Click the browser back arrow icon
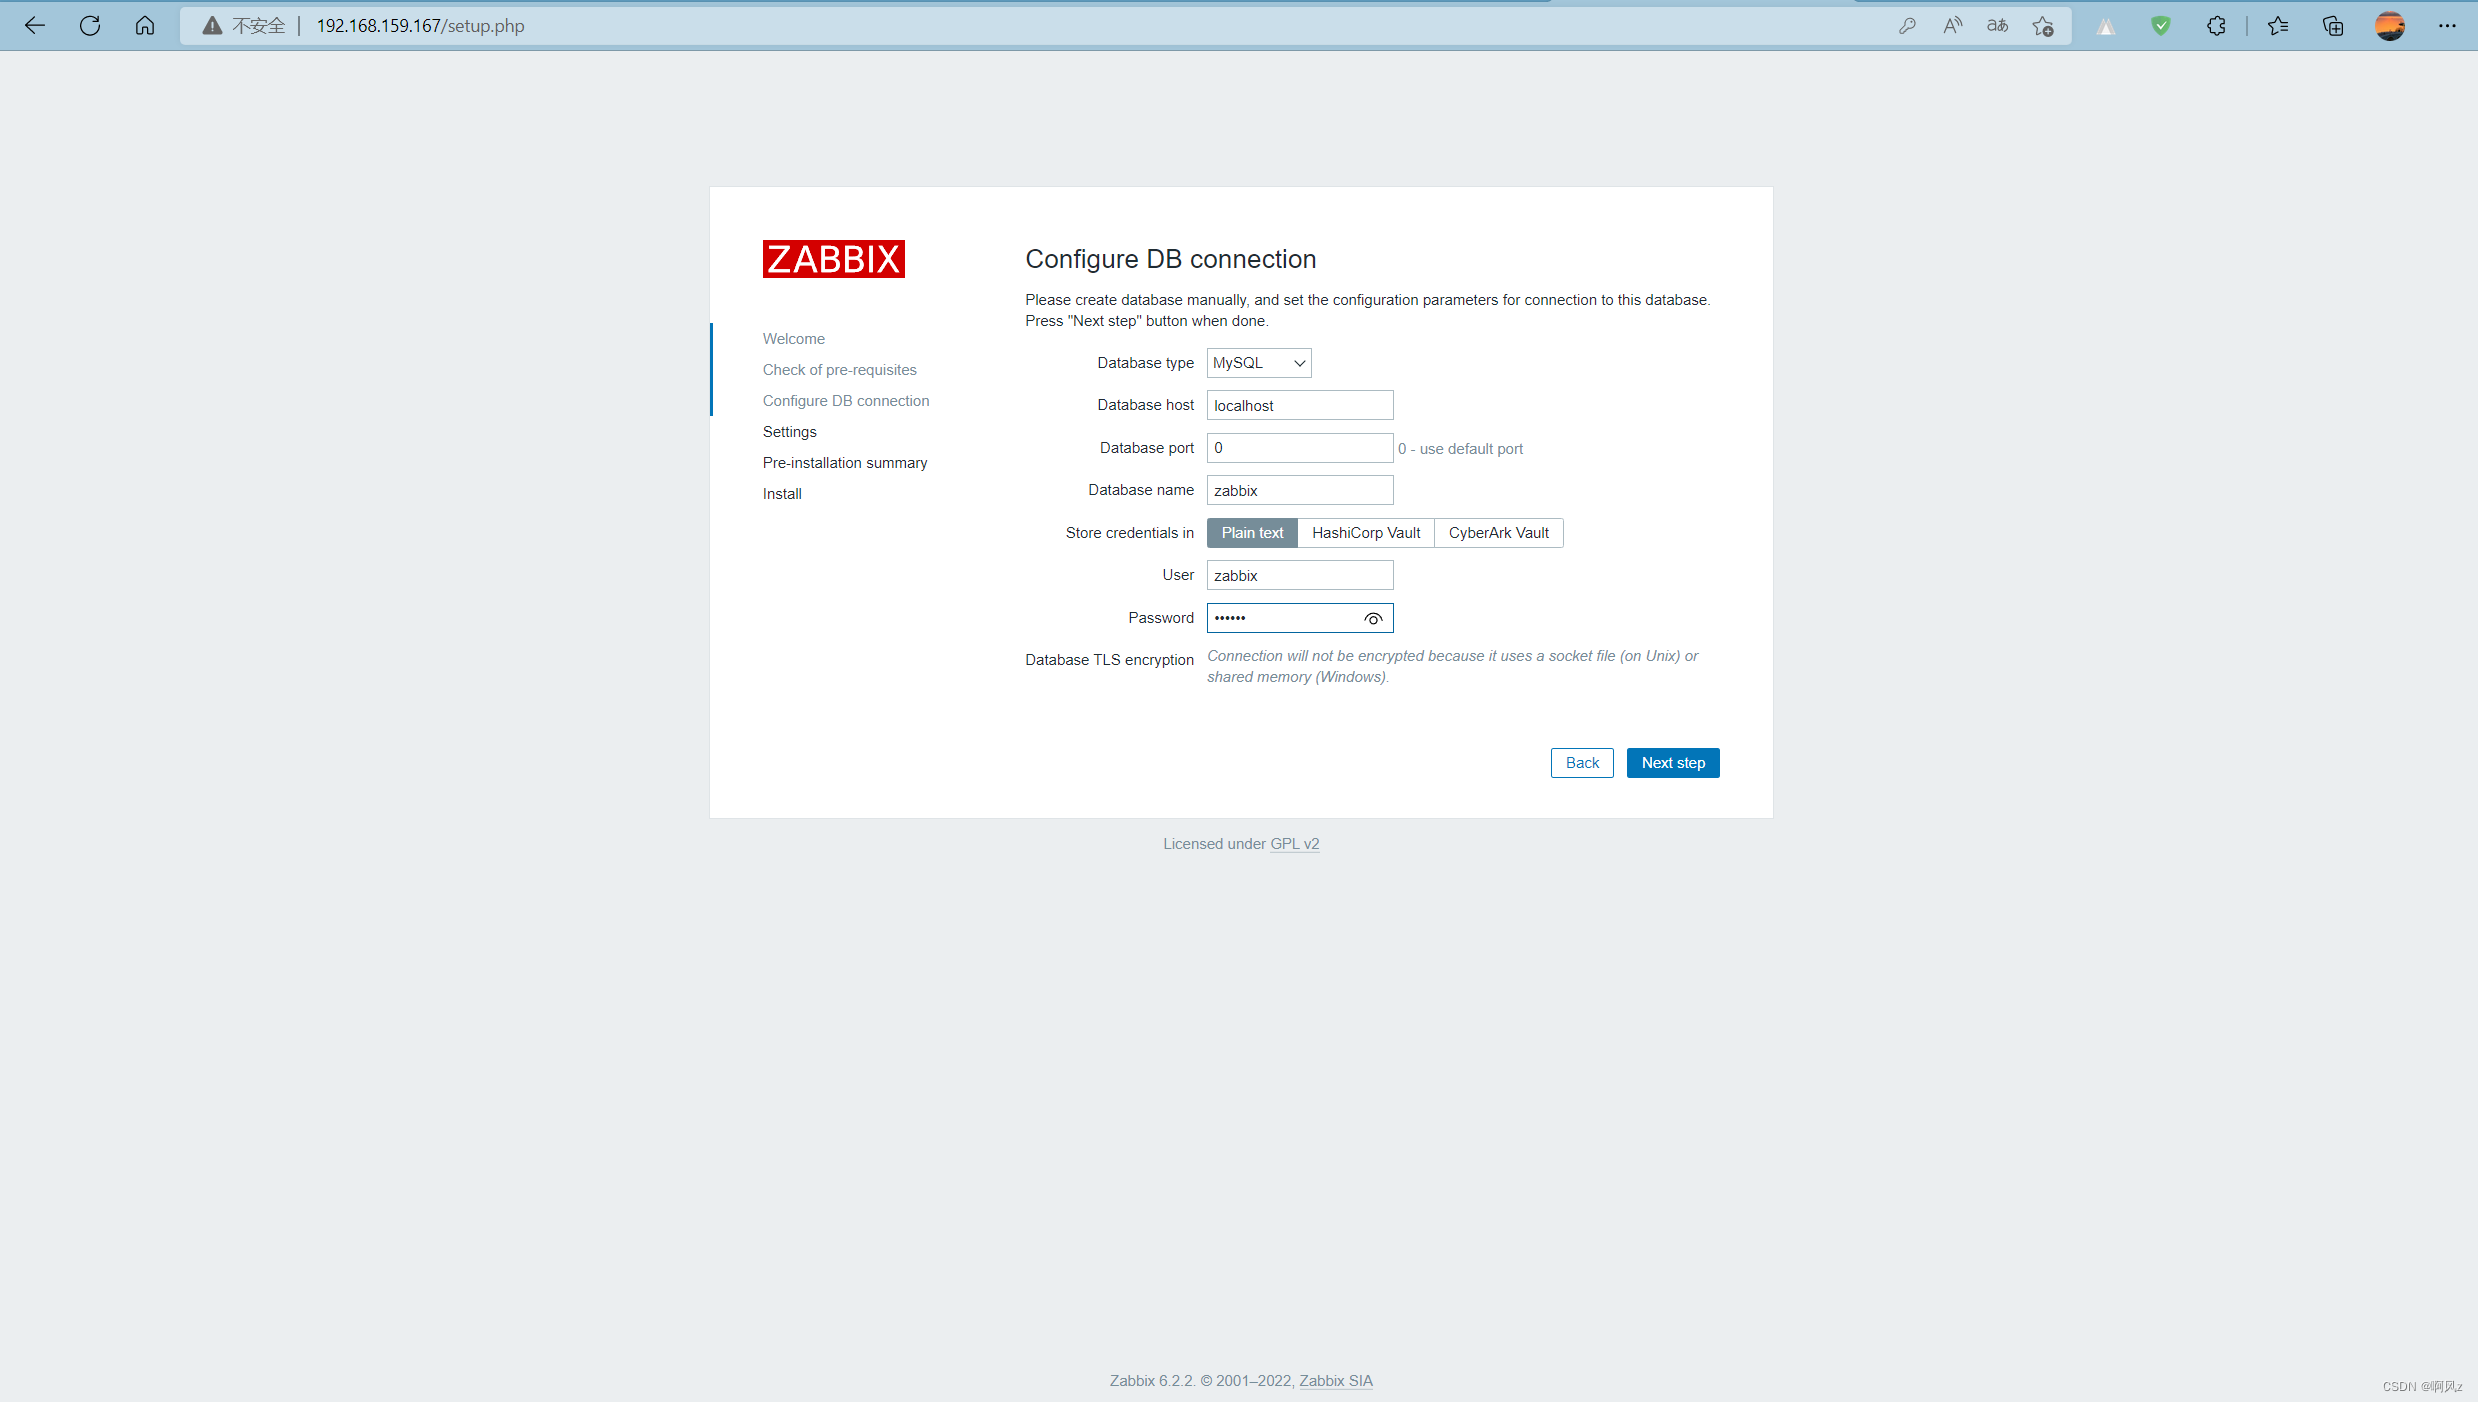 (x=35, y=26)
